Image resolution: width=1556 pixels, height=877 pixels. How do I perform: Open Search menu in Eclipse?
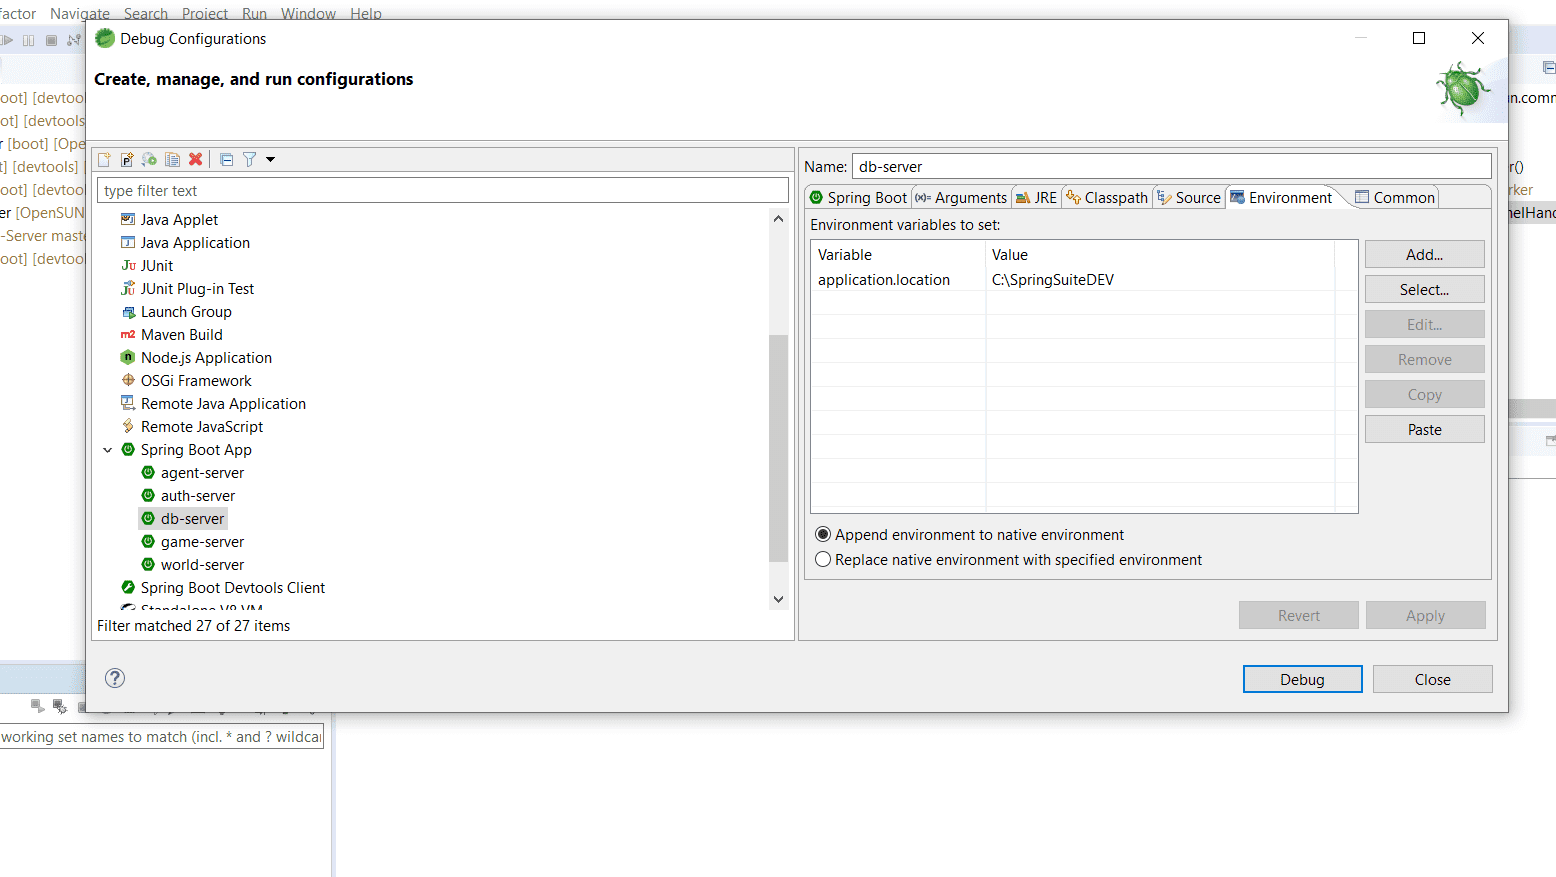146,13
